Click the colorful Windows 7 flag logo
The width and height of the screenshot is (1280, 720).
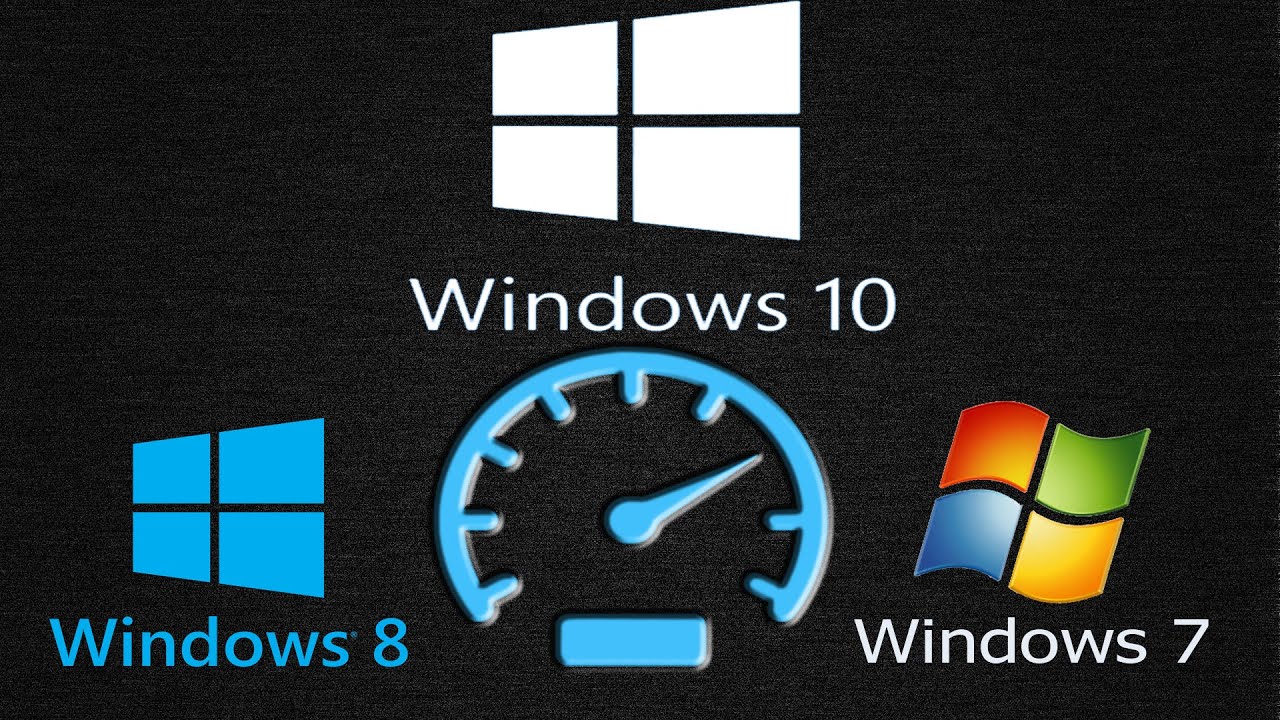[1032, 502]
